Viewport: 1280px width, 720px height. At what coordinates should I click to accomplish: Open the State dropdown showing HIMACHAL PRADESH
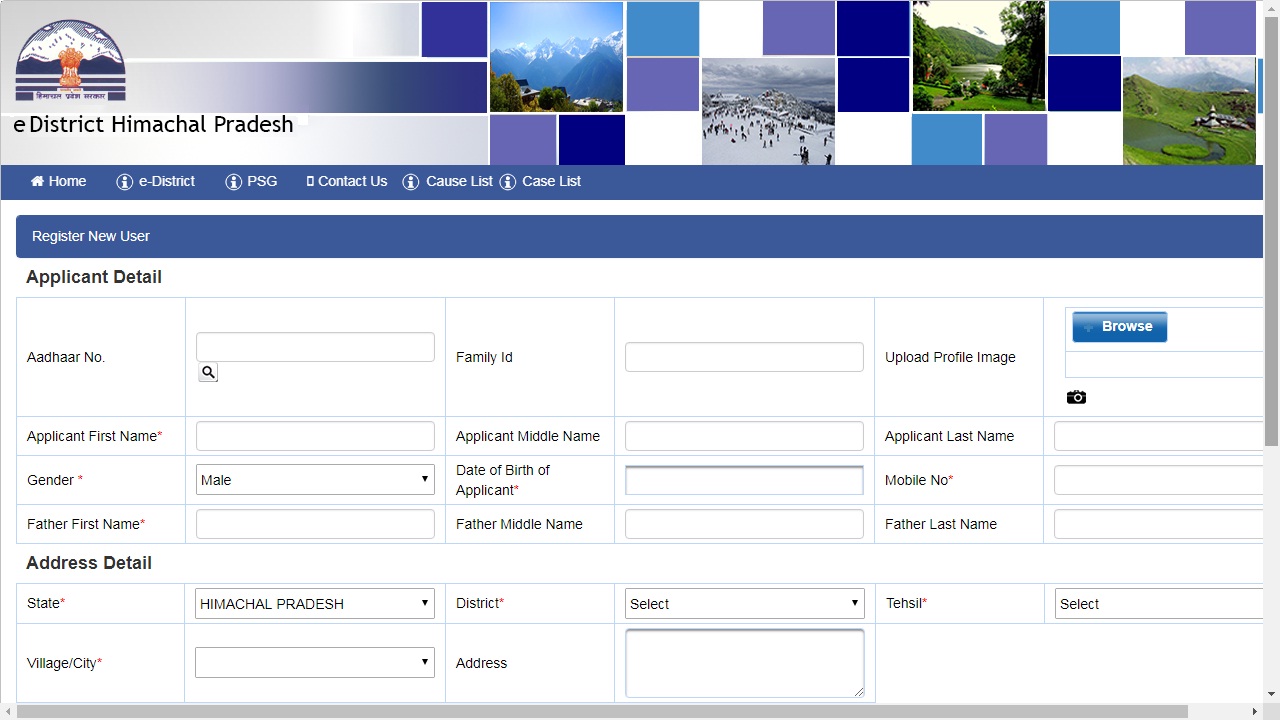315,603
